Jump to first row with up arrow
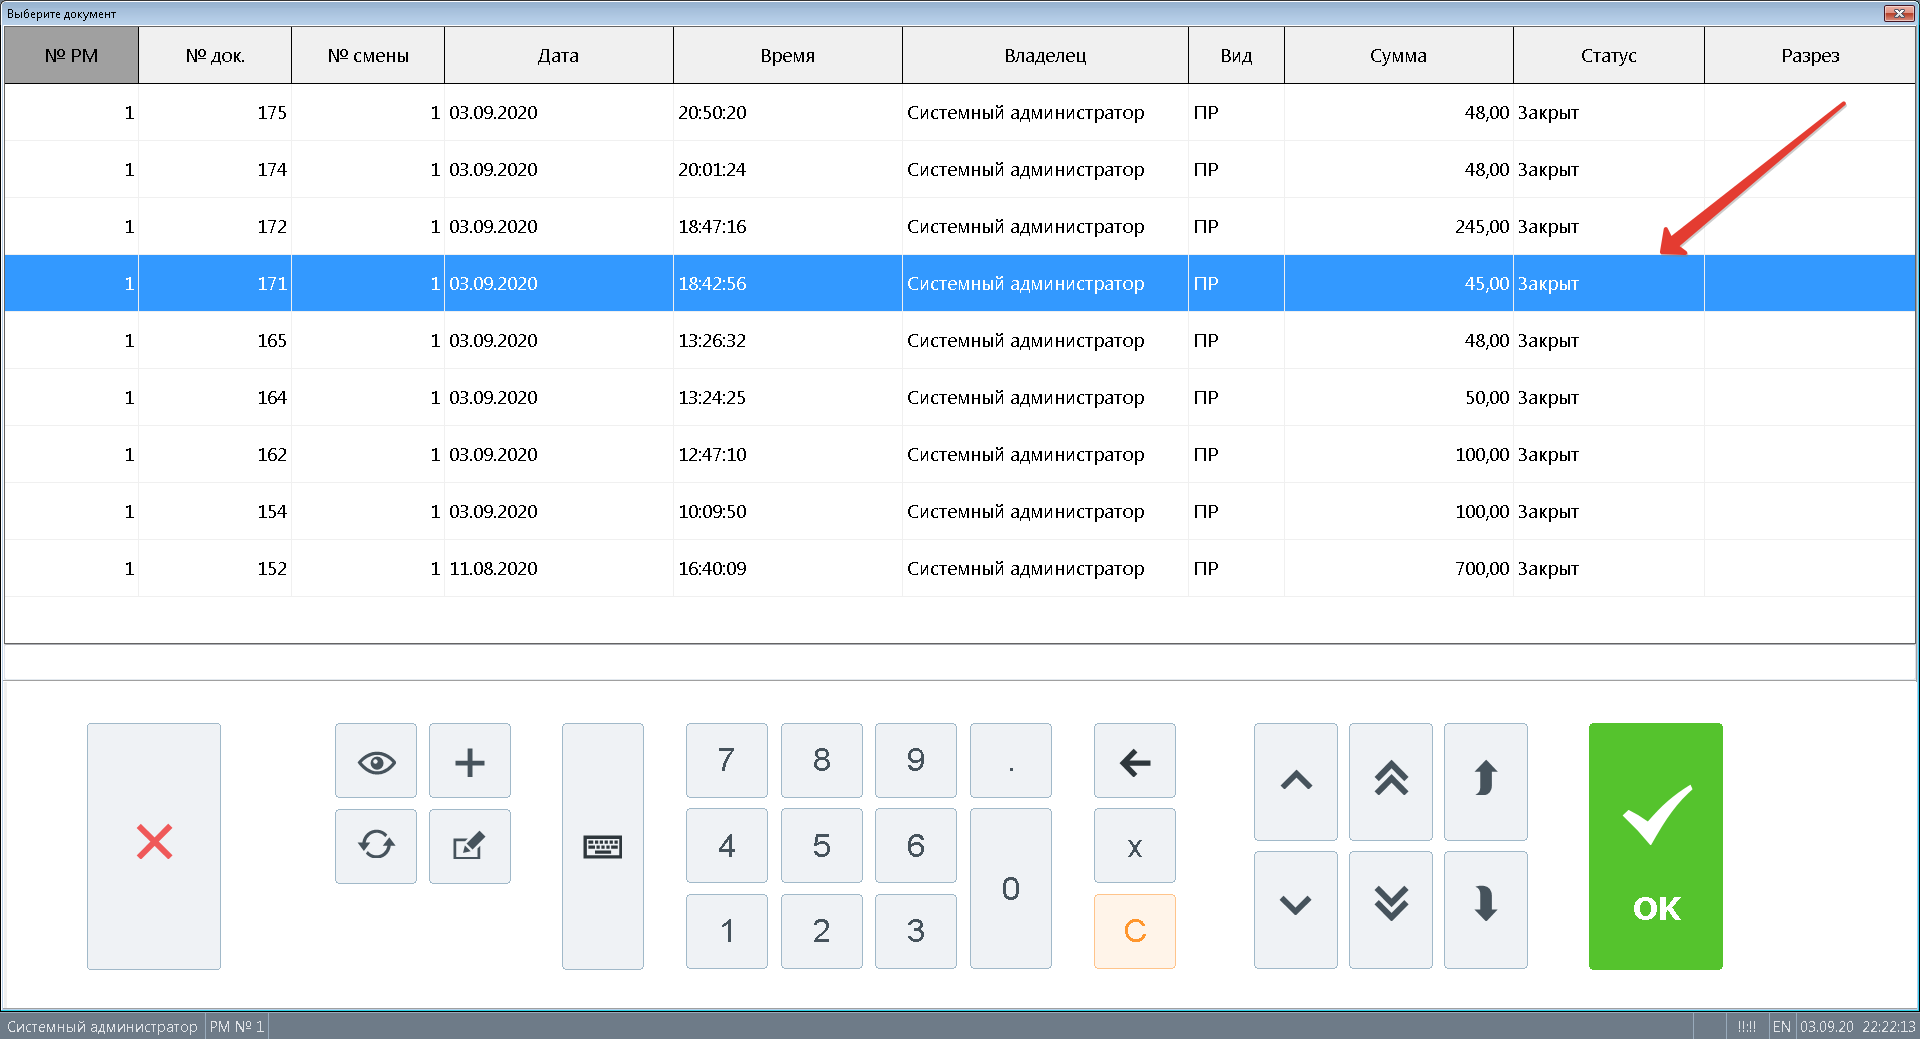The height and width of the screenshot is (1039, 1920). (x=1486, y=781)
